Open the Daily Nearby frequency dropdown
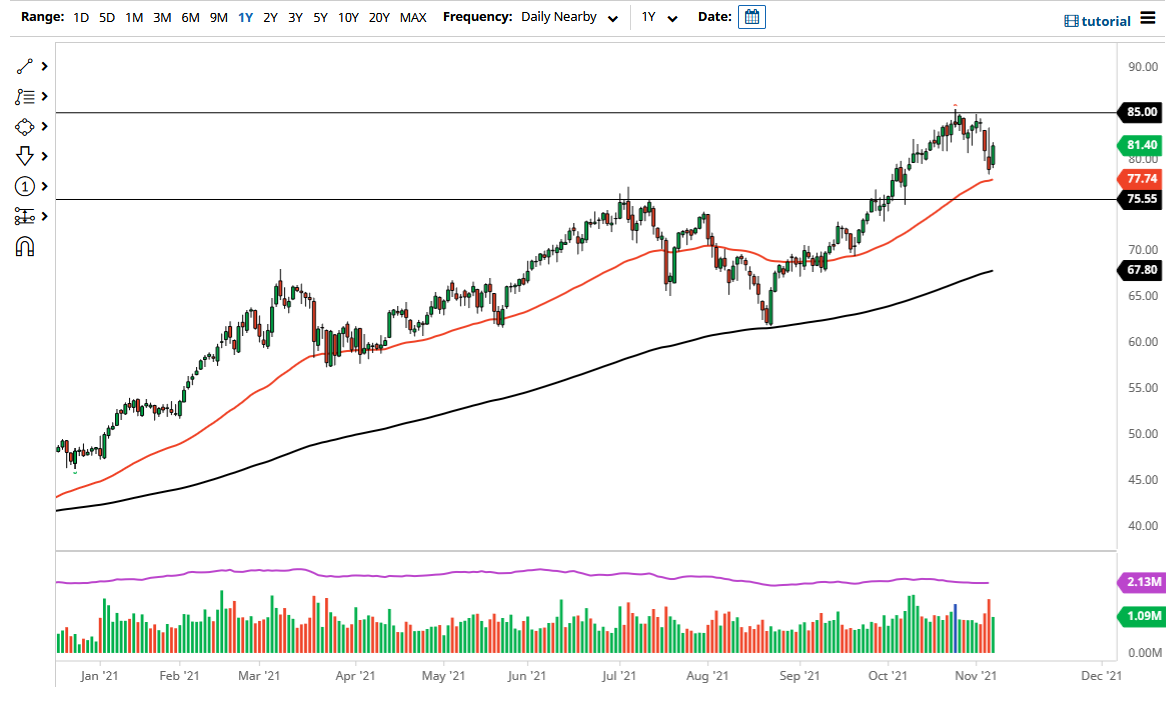The height and width of the screenshot is (706, 1172). 569,17
